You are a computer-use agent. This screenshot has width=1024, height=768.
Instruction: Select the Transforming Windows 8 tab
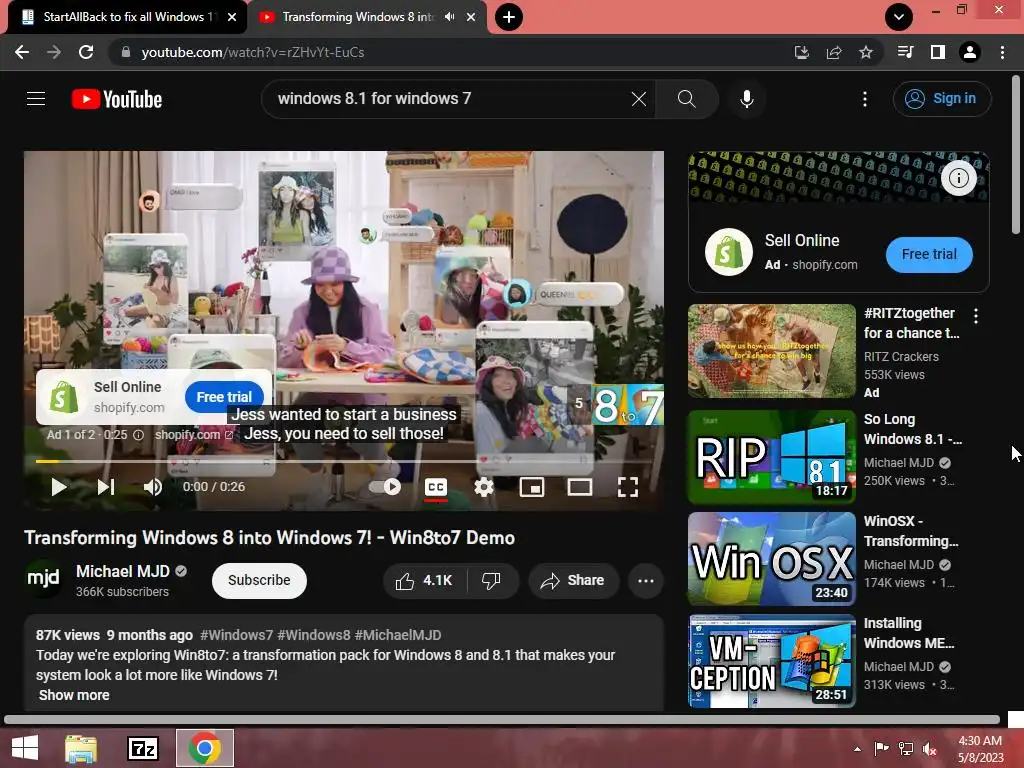click(x=356, y=17)
